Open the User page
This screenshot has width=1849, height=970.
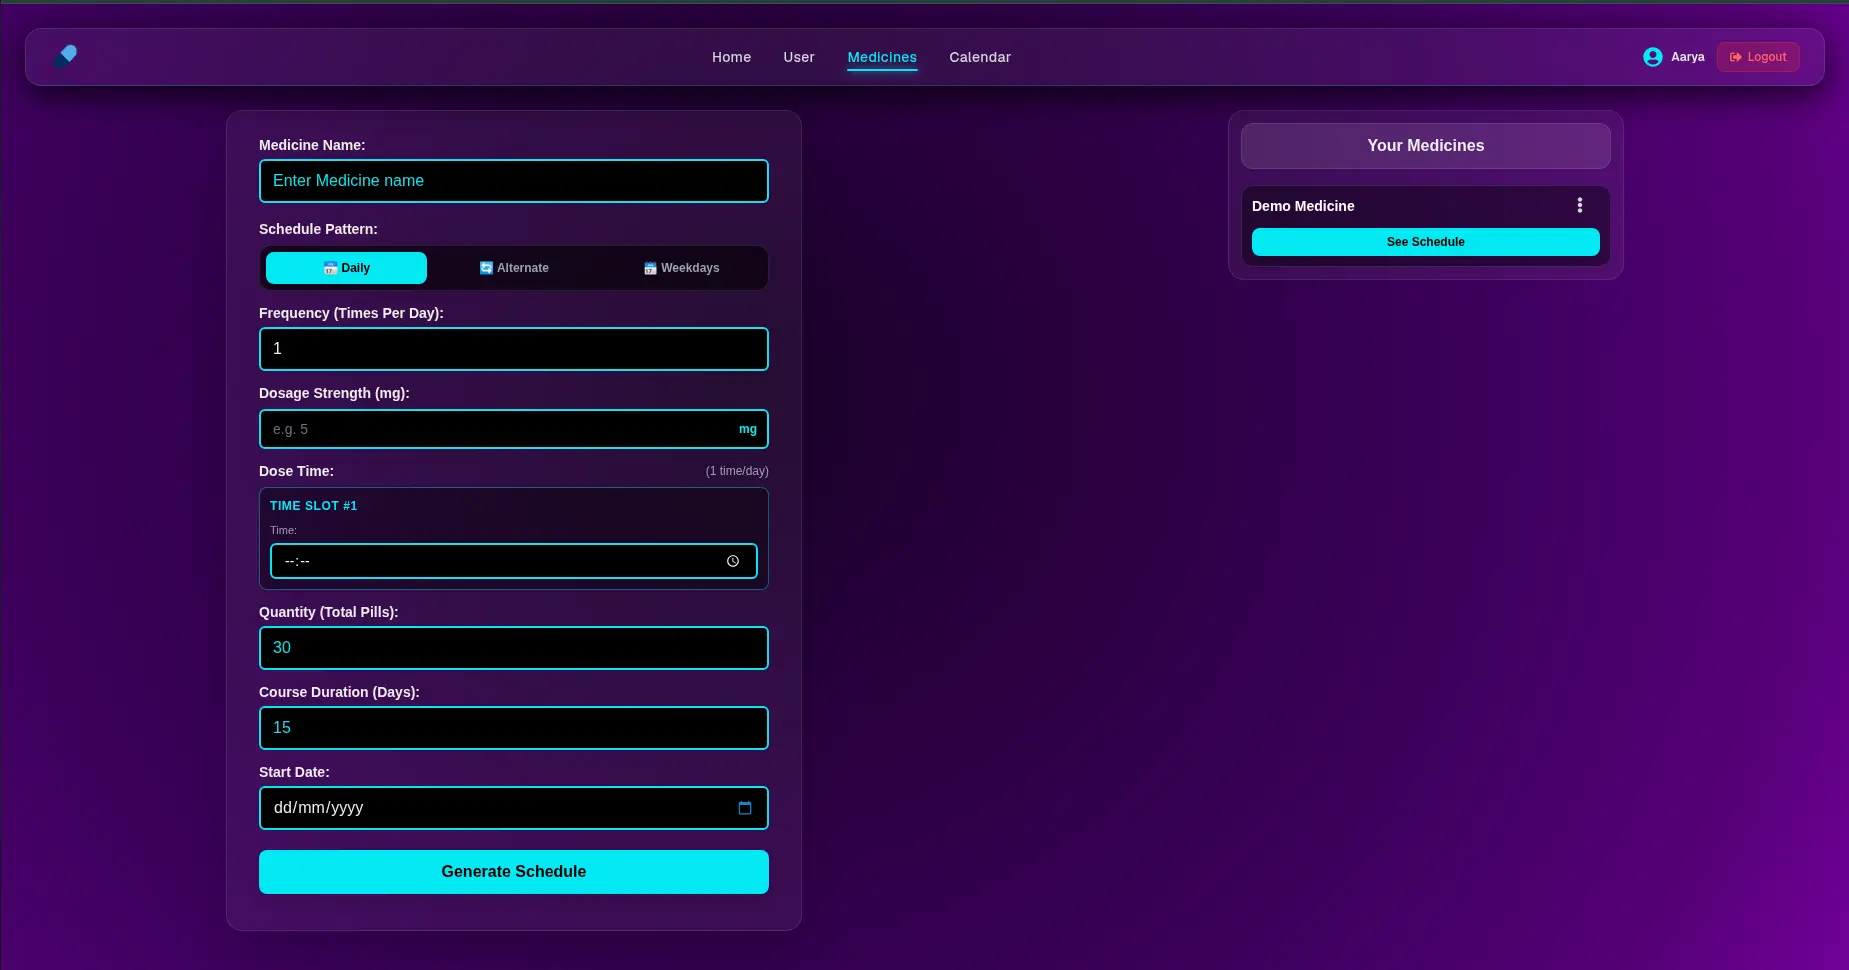(799, 57)
